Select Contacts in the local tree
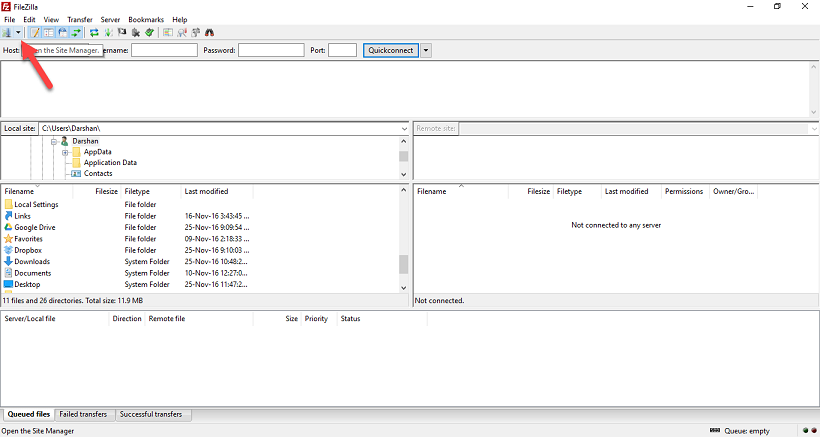This screenshot has height=437, width=820. (98, 174)
